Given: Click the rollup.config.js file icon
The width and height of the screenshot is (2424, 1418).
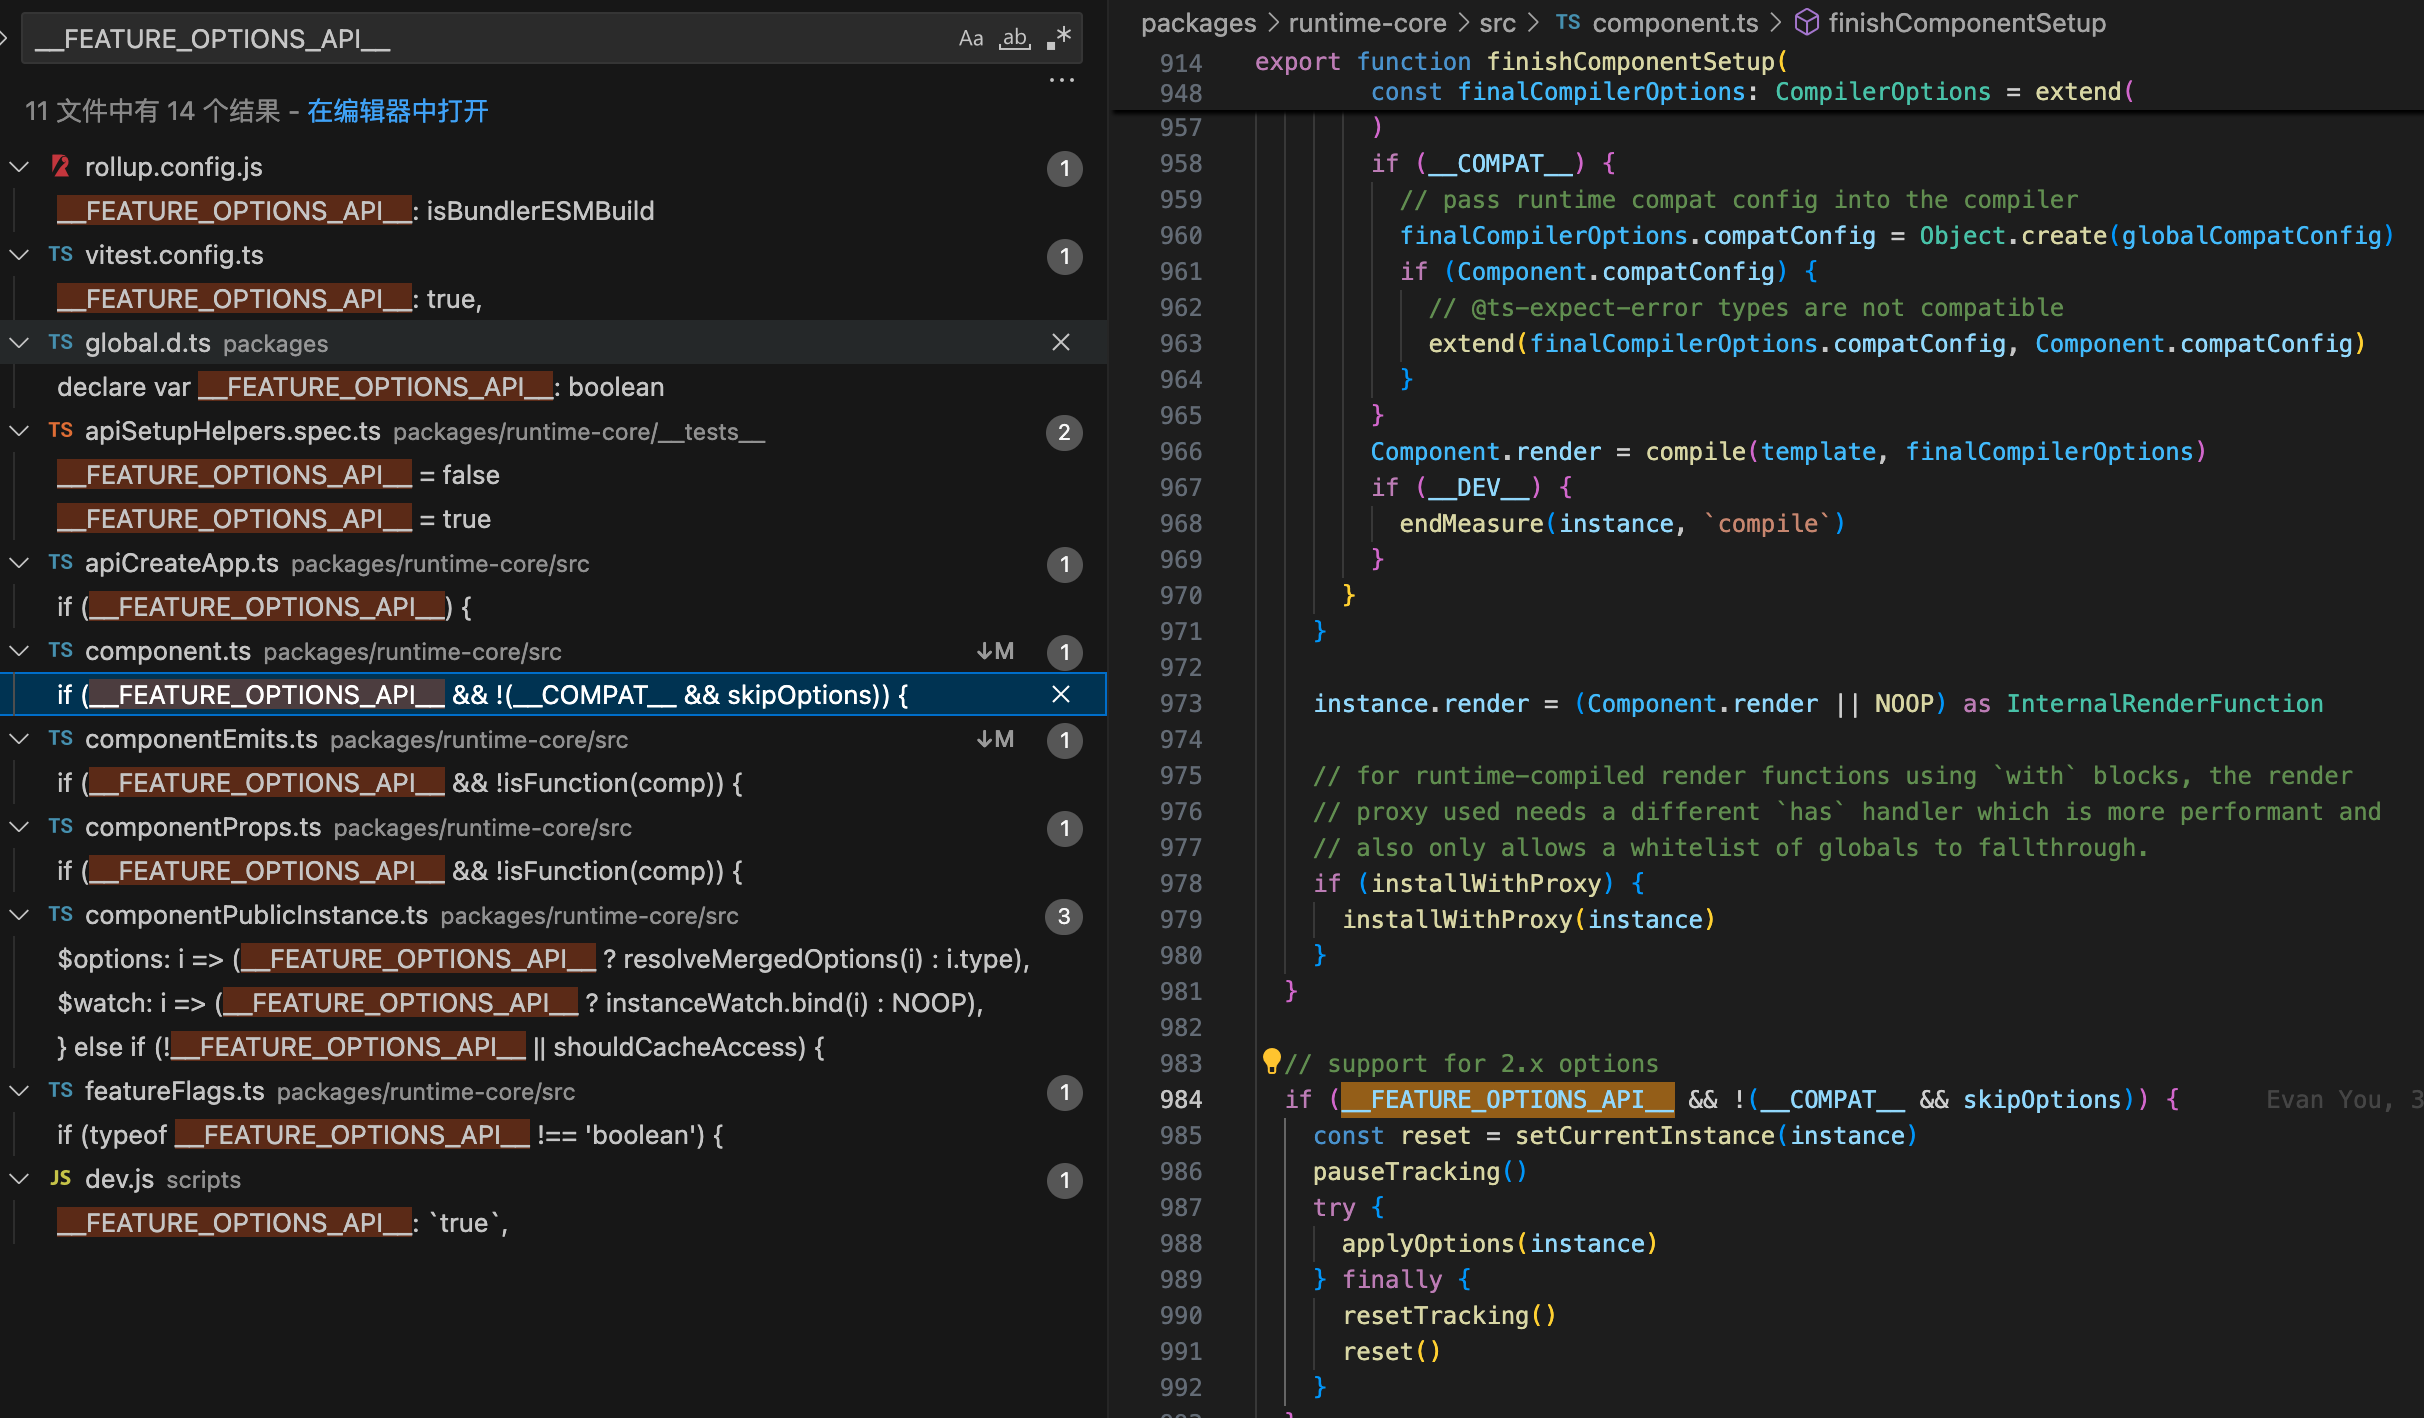Looking at the screenshot, I should click(61, 166).
